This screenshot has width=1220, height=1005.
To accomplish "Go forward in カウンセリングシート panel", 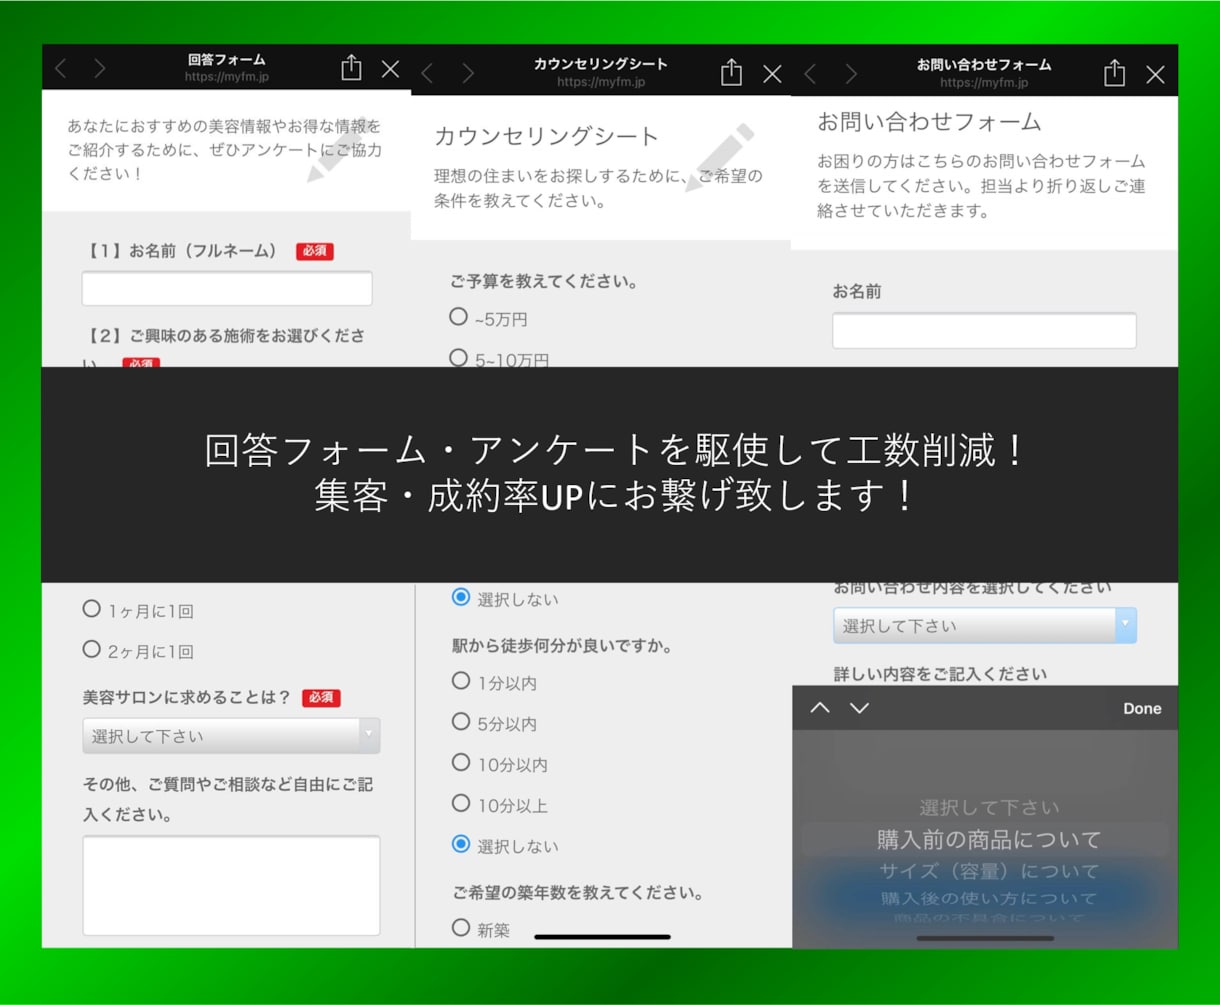I will click(468, 73).
